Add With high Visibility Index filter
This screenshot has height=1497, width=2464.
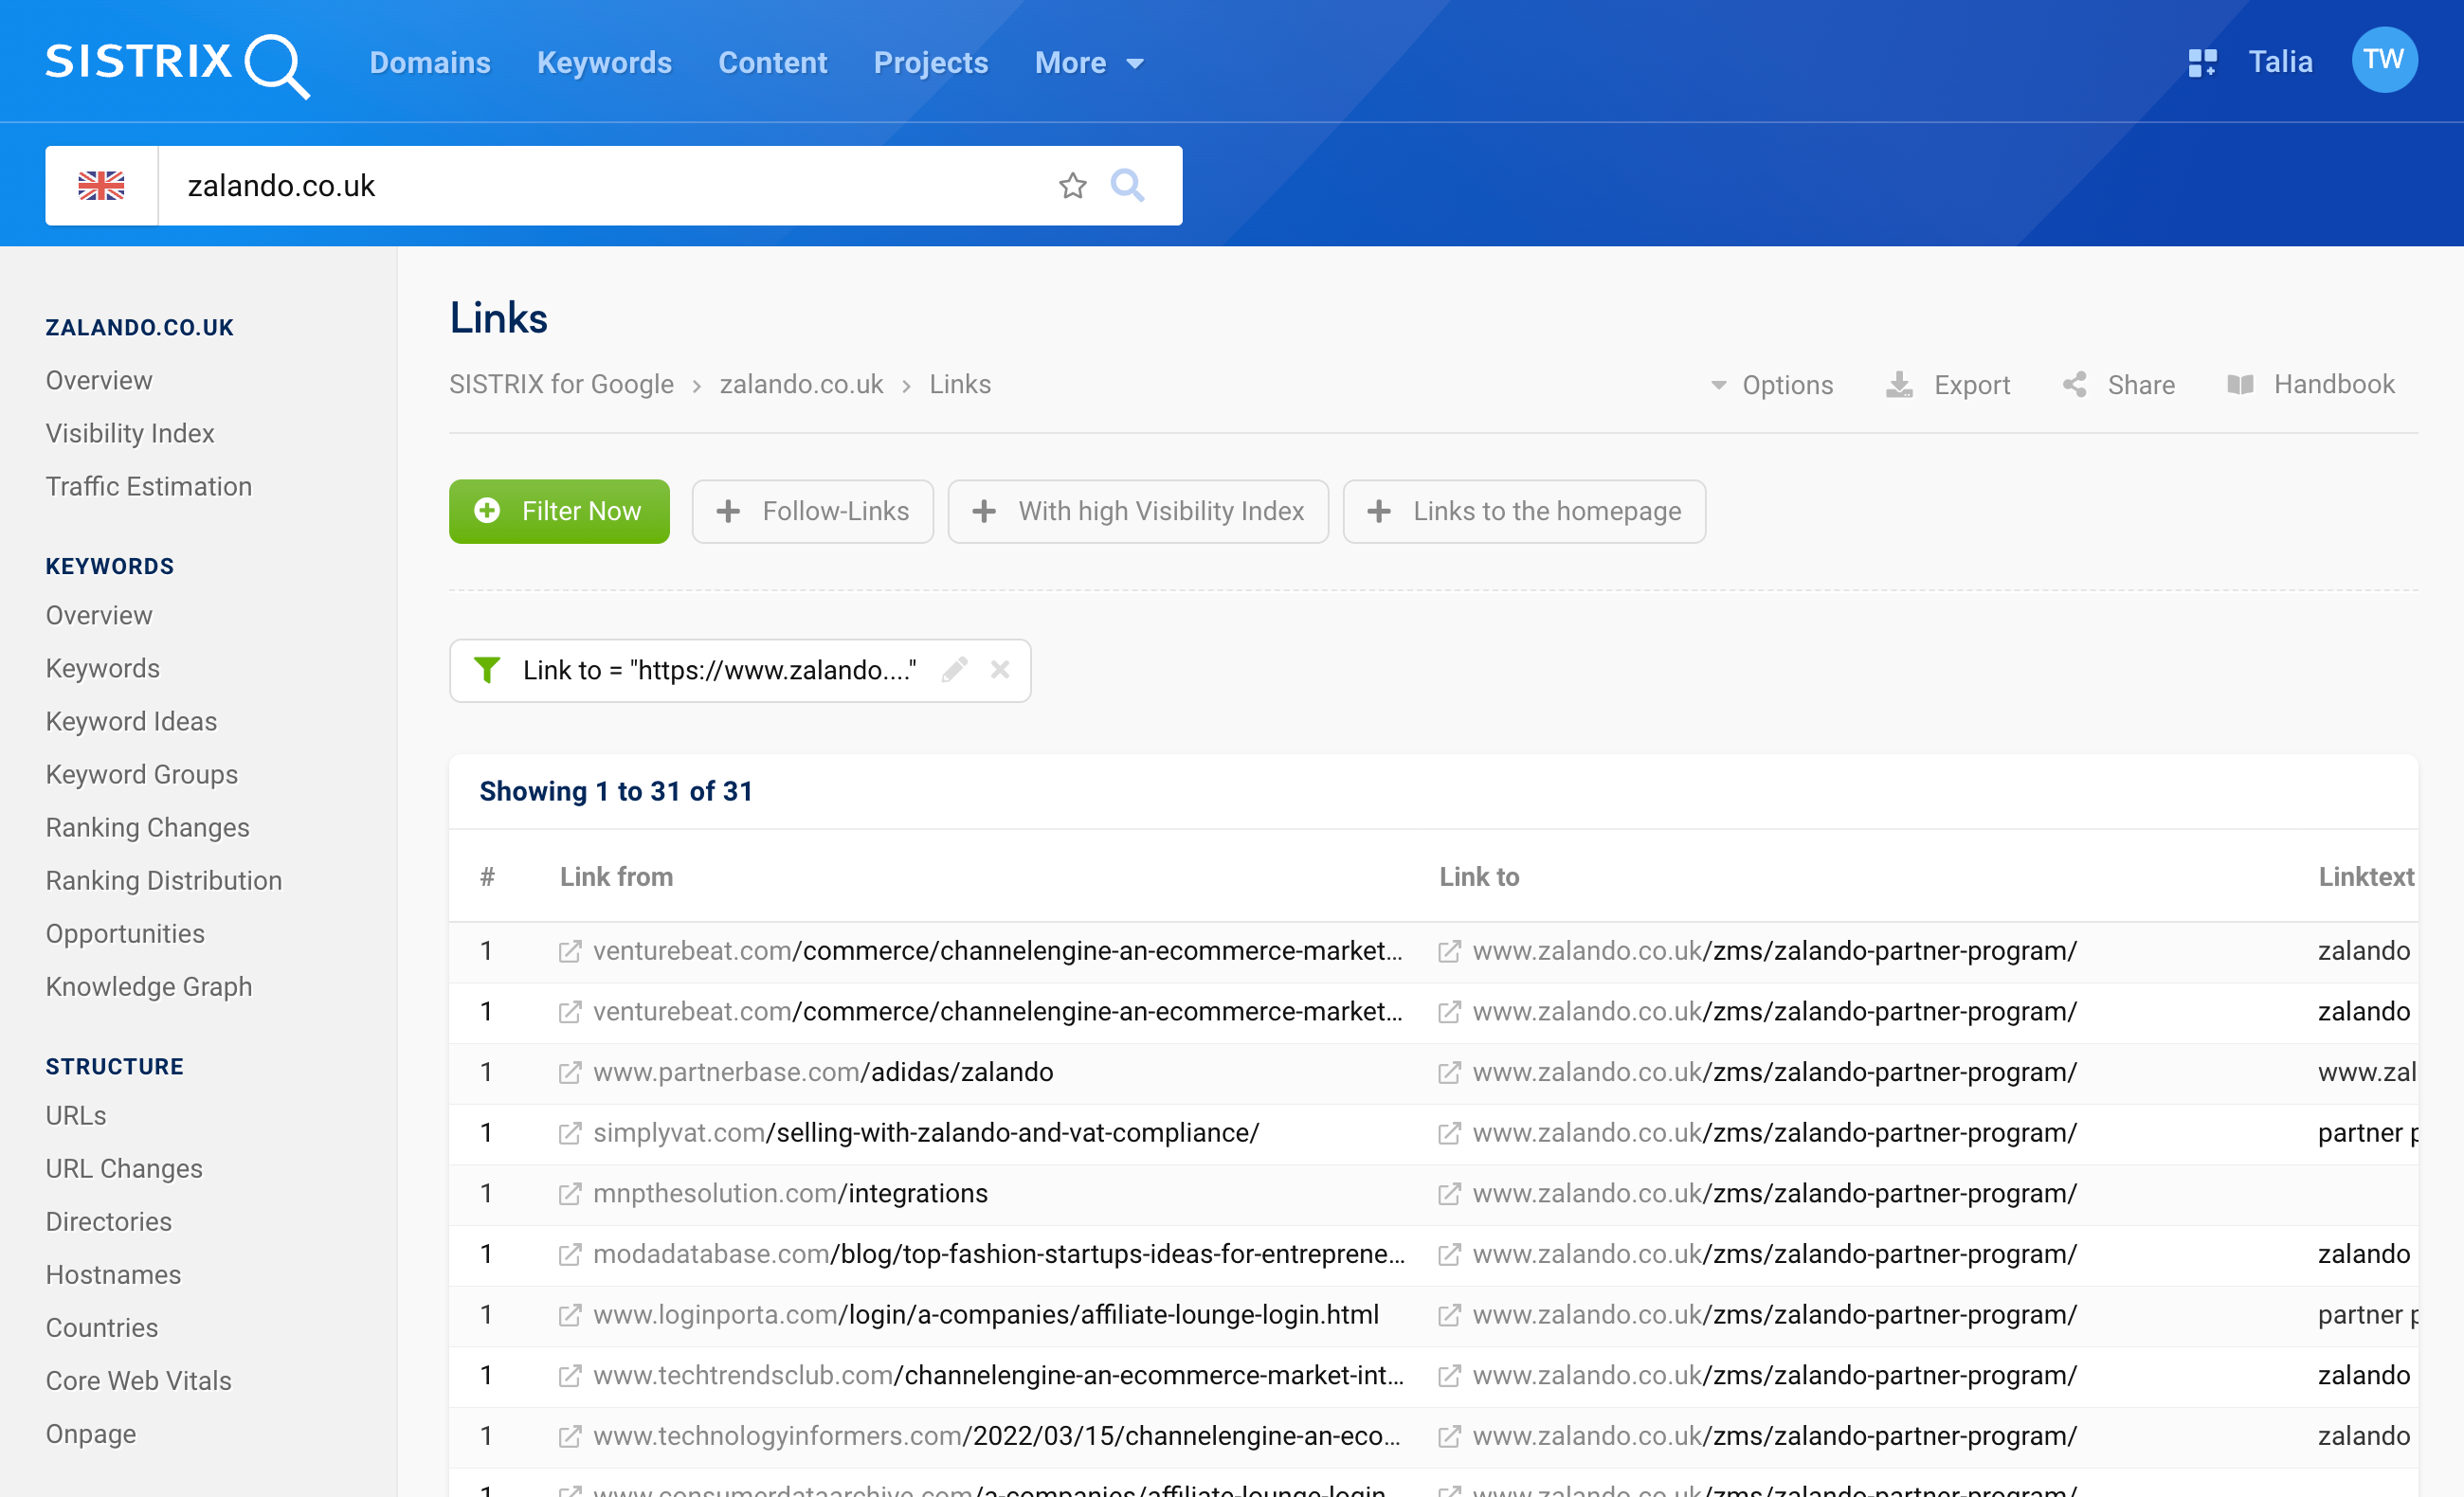pos(1137,511)
